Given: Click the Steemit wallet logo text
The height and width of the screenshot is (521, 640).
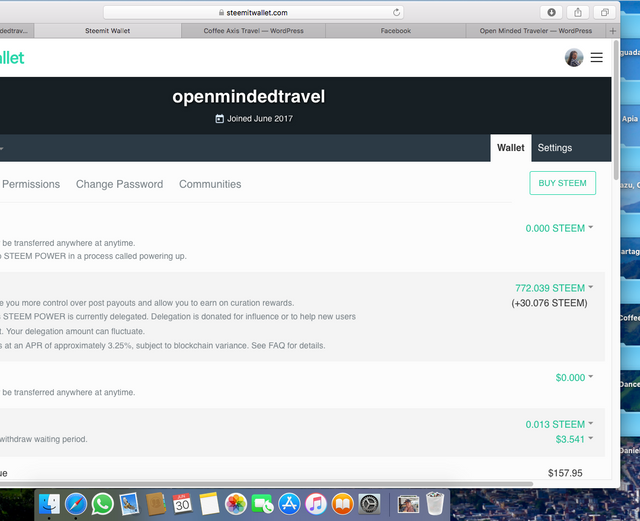Looking at the screenshot, I should 12,58.
